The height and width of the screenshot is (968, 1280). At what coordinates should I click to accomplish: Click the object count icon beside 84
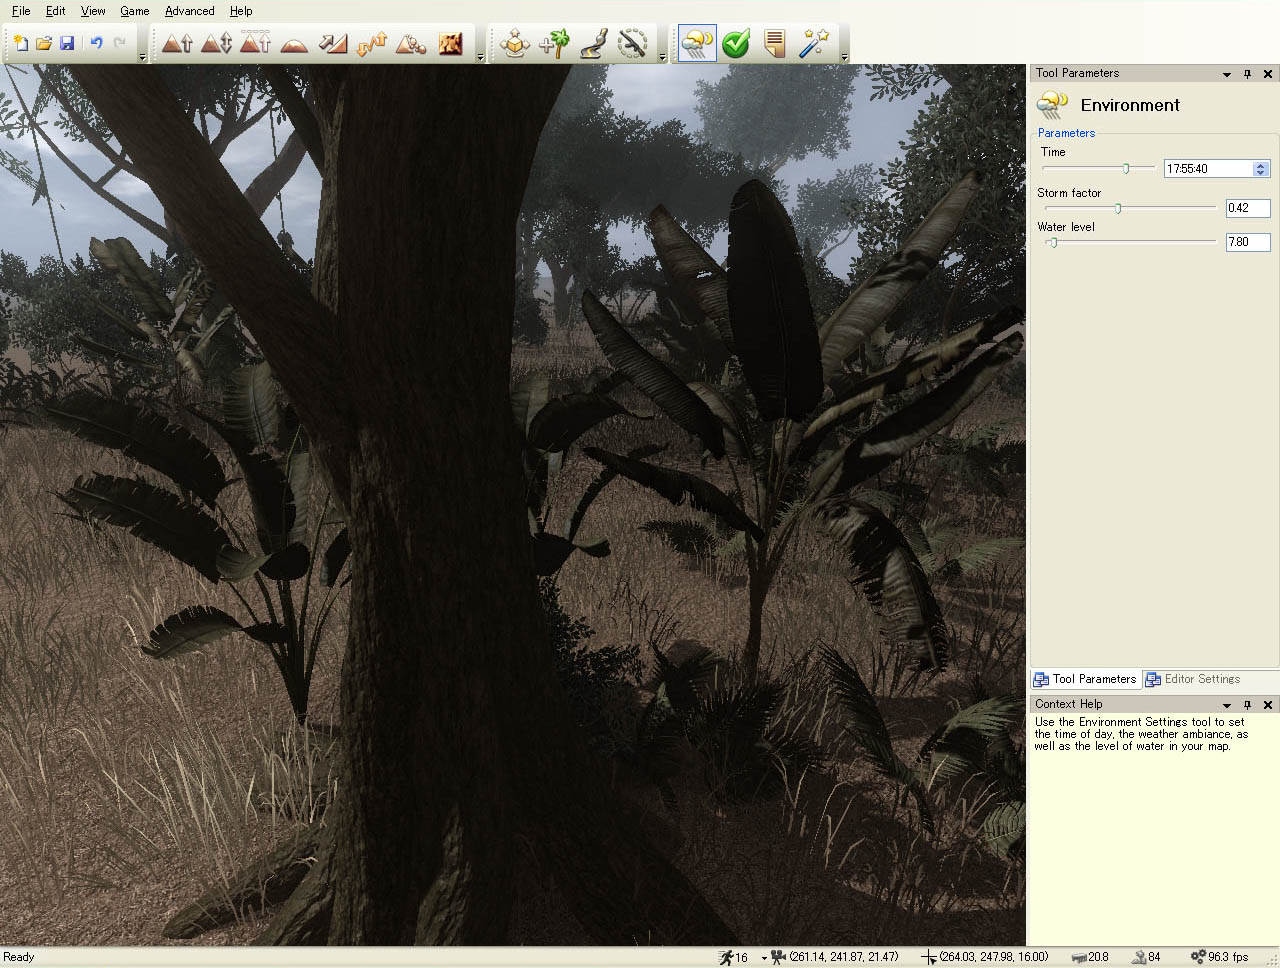(x=1138, y=957)
